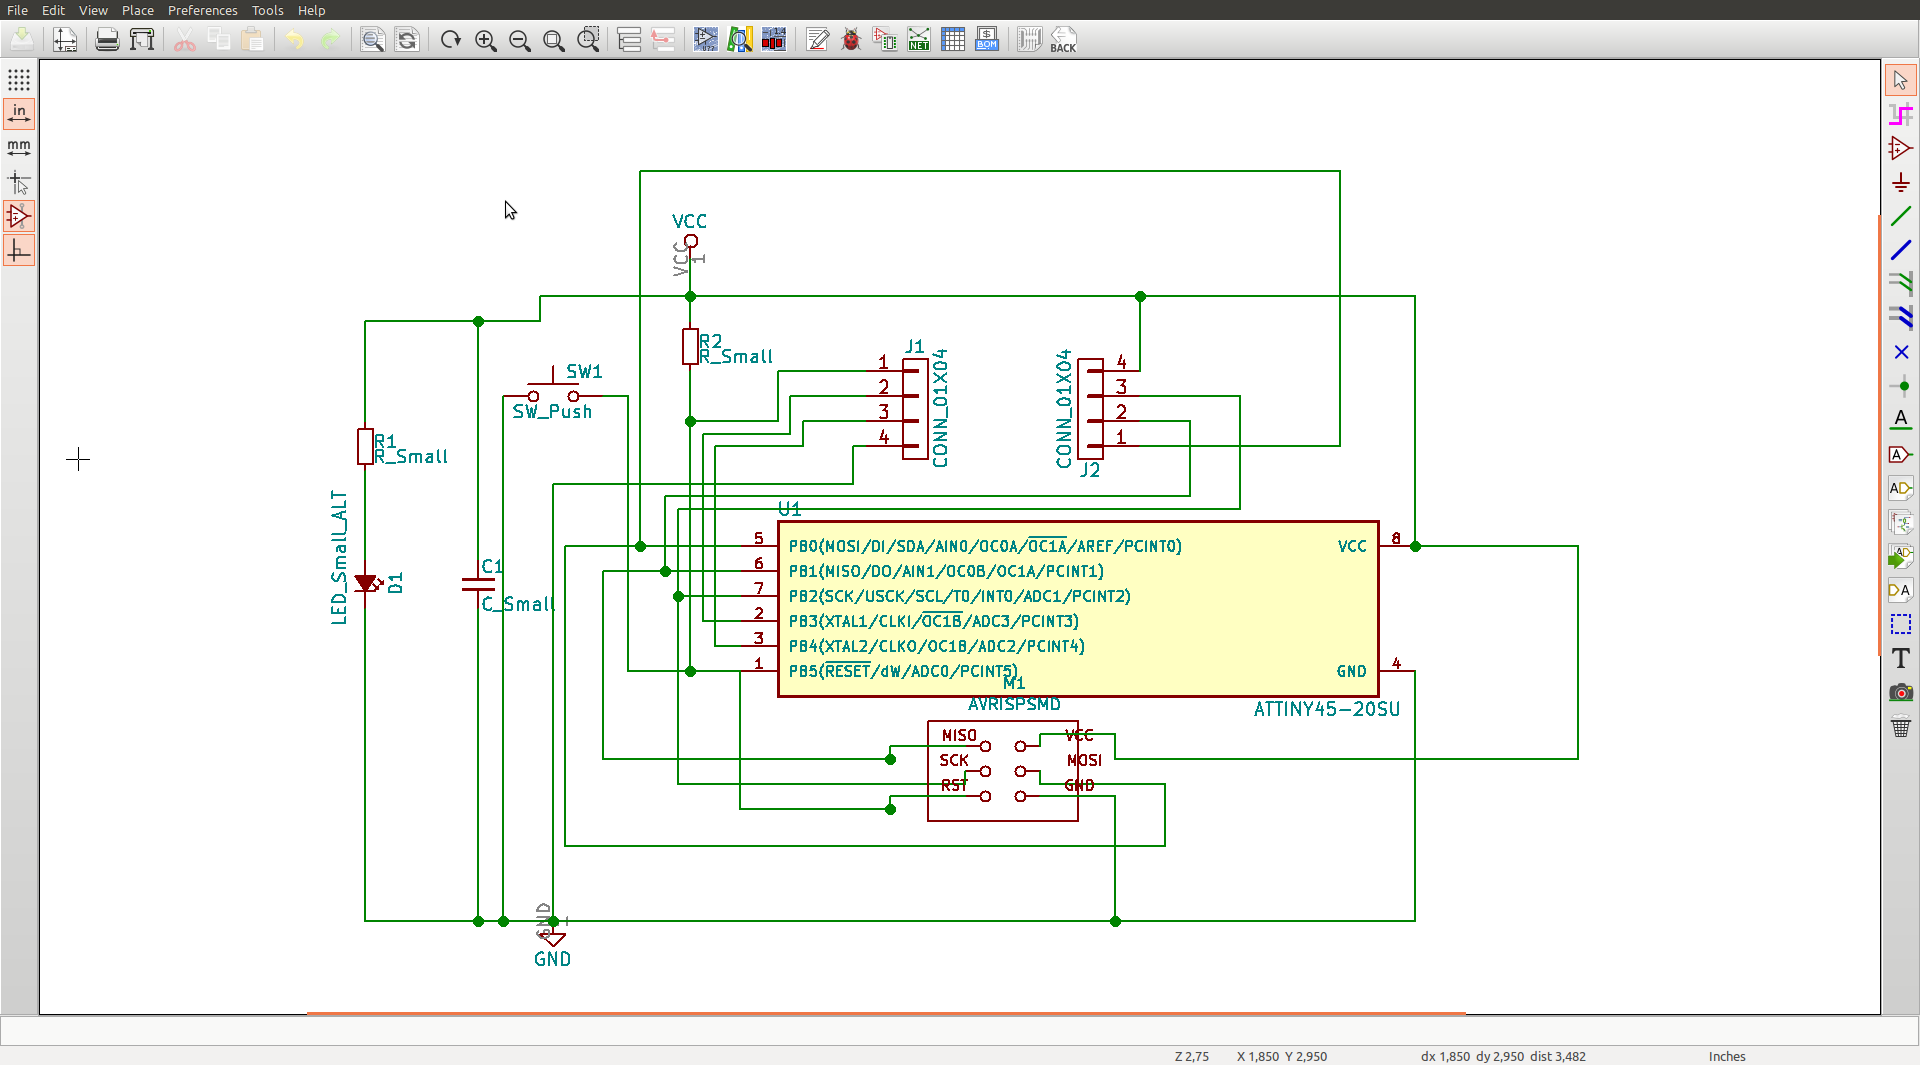Click the Cut scissors icon
1920x1065 pixels.
tap(184, 40)
